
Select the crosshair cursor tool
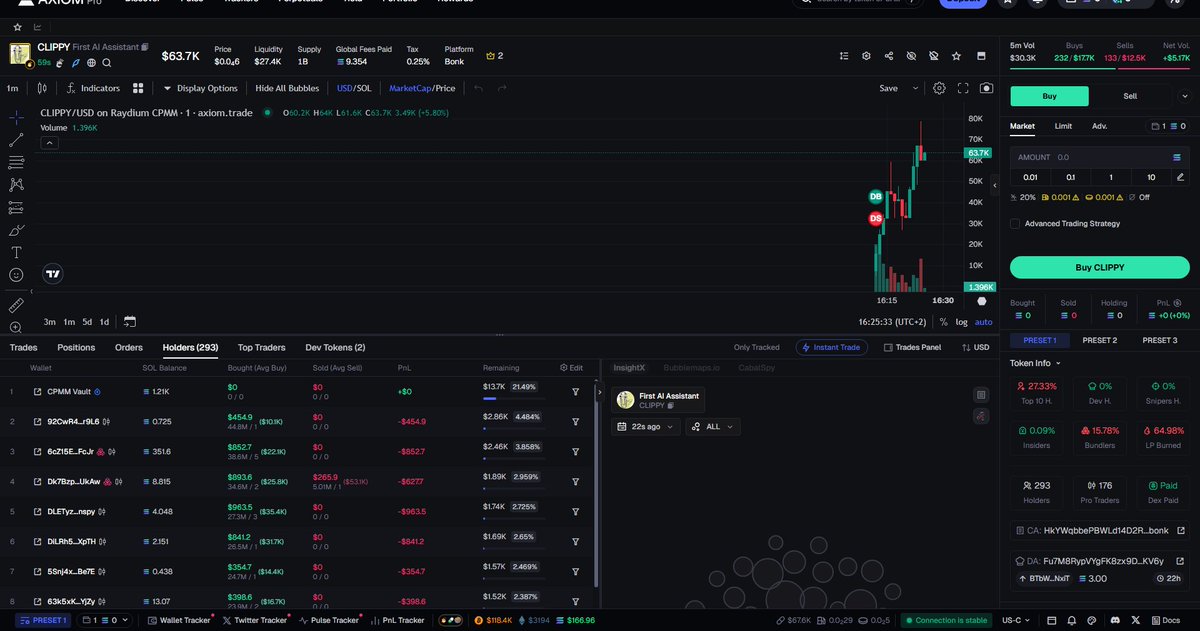pyautogui.click(x=16, y=116)
